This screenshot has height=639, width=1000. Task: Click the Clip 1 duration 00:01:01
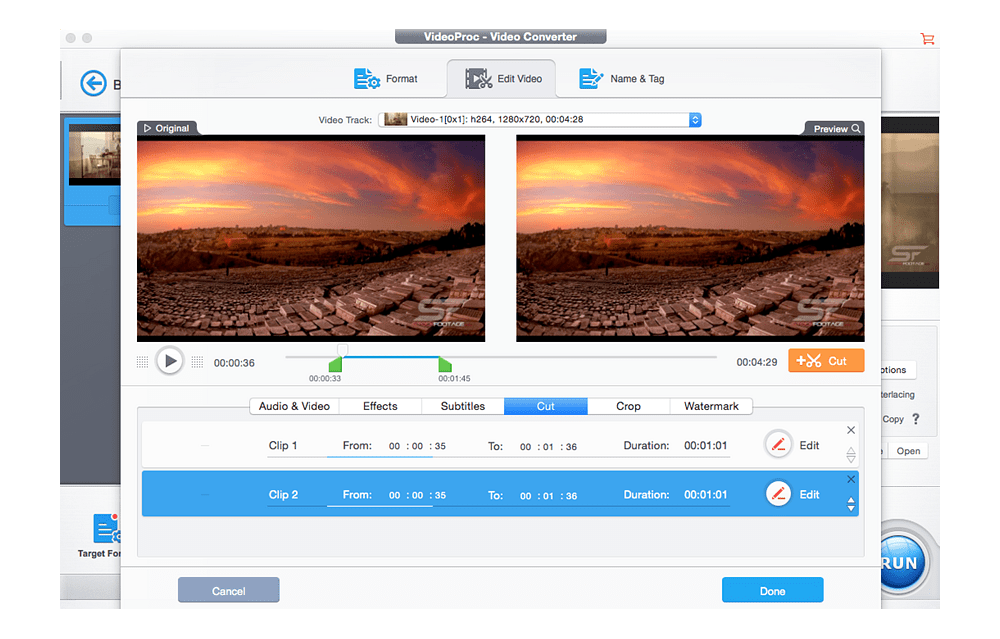(705, 445)
